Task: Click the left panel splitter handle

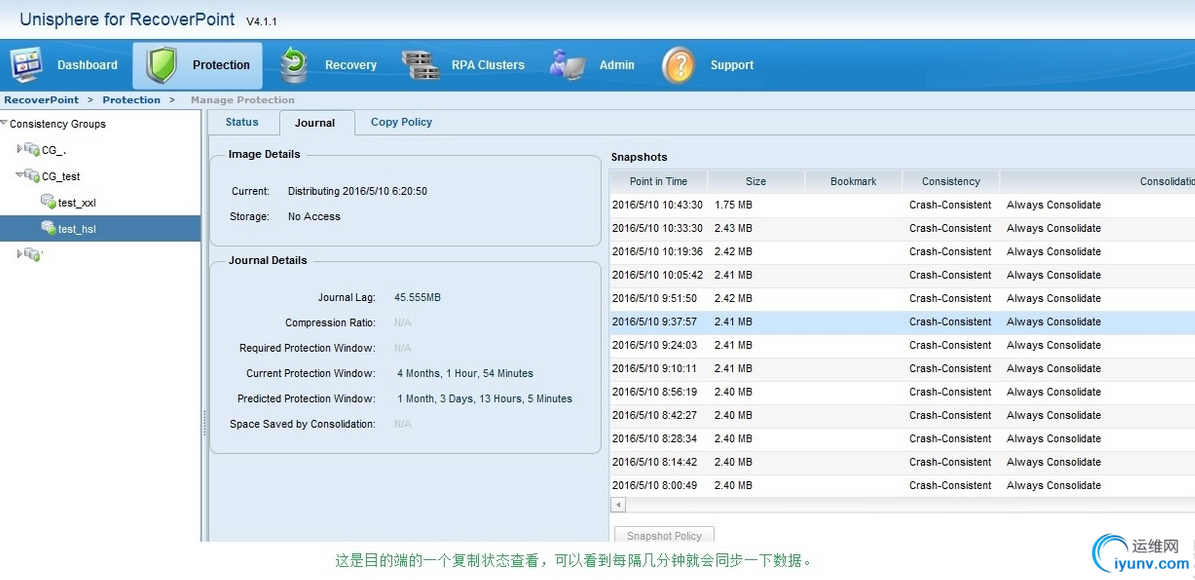Action: pos(204,423)
